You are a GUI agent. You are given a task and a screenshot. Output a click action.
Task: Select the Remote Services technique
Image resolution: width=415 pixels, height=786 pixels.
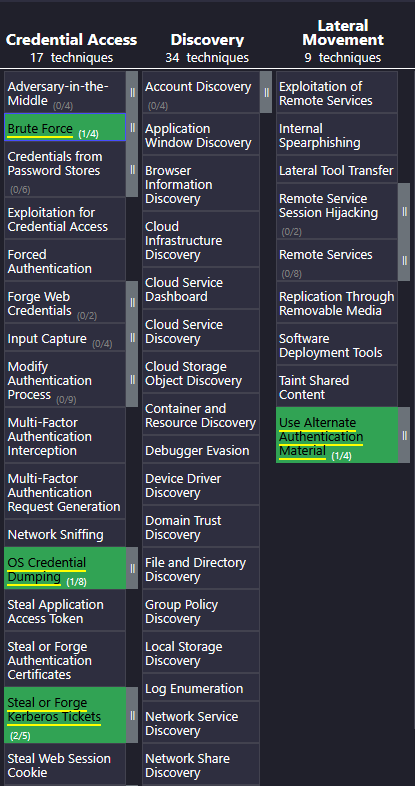pyautogui.click(x=337, y=260)
